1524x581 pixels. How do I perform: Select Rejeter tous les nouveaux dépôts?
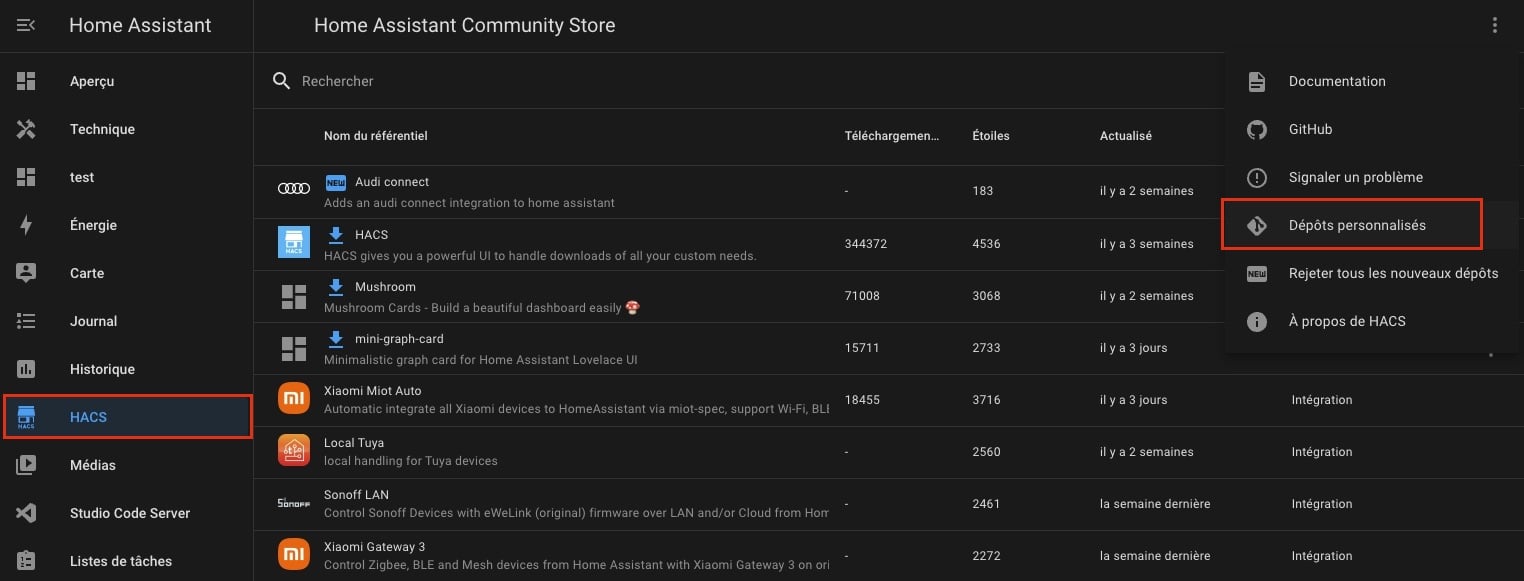[x=1374, y=273]
